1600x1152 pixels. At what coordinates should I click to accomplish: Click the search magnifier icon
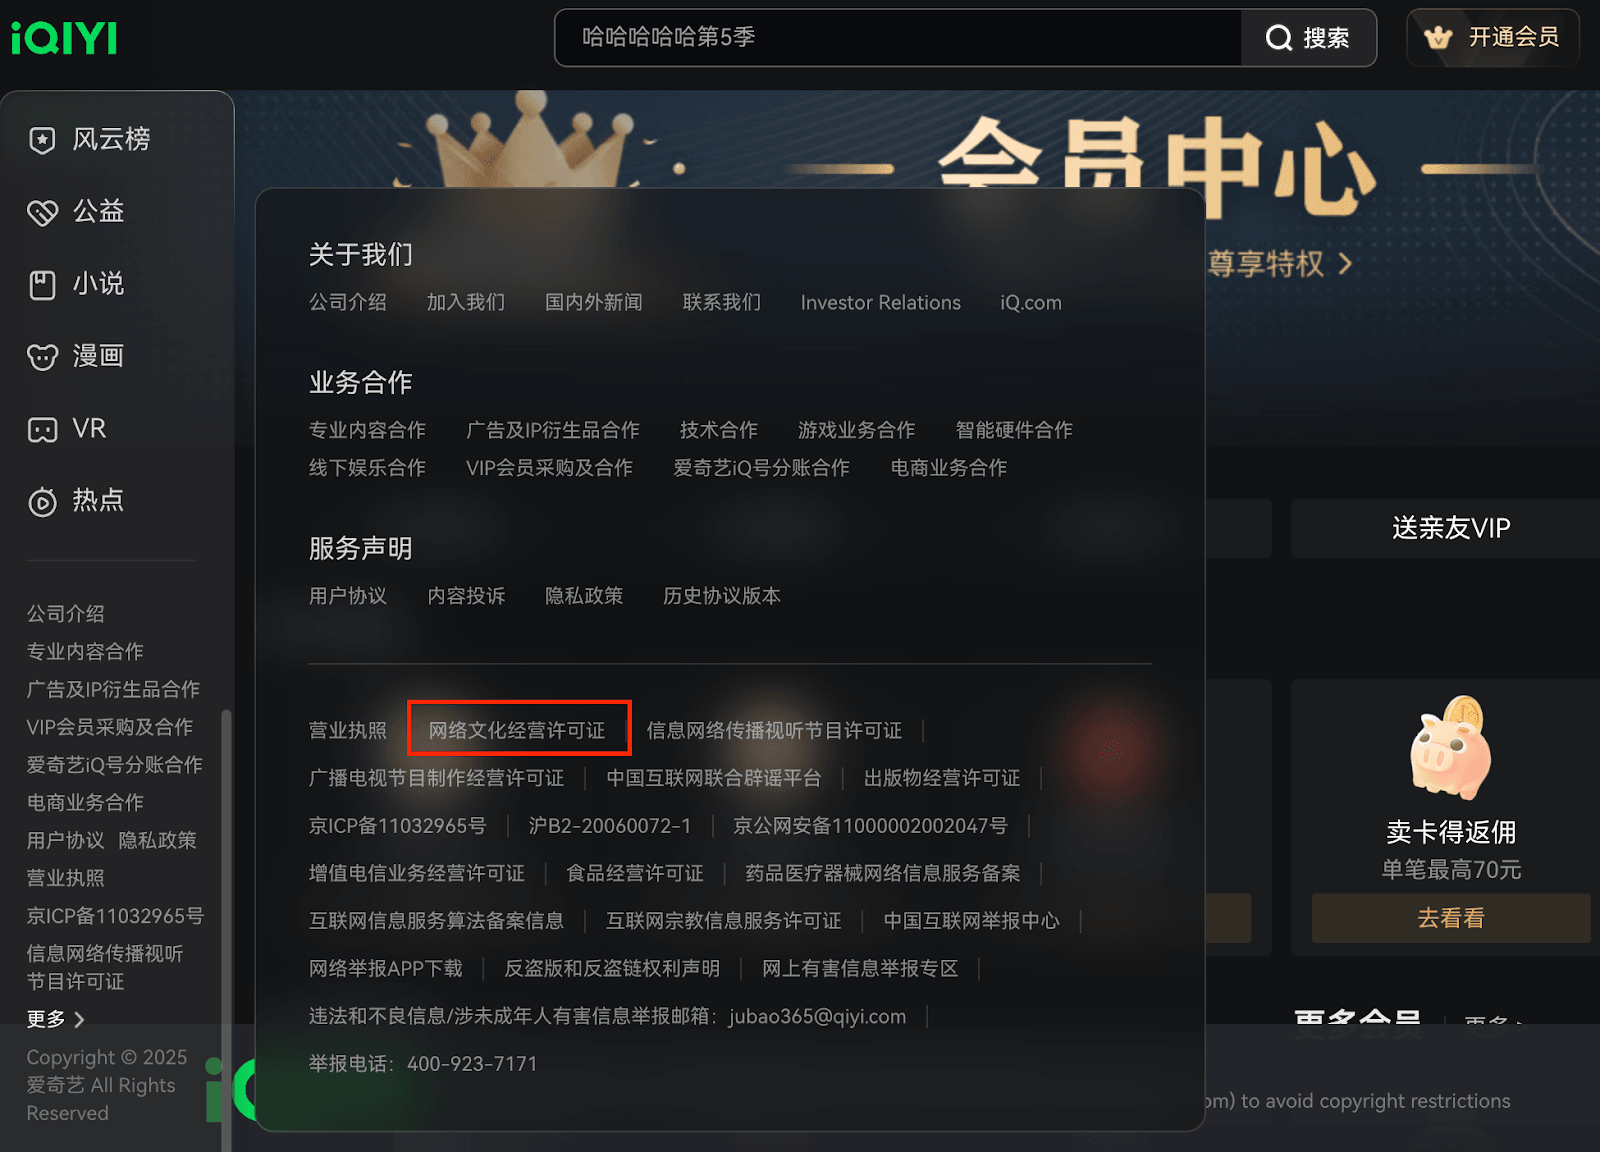click(x=1278, y=38)
